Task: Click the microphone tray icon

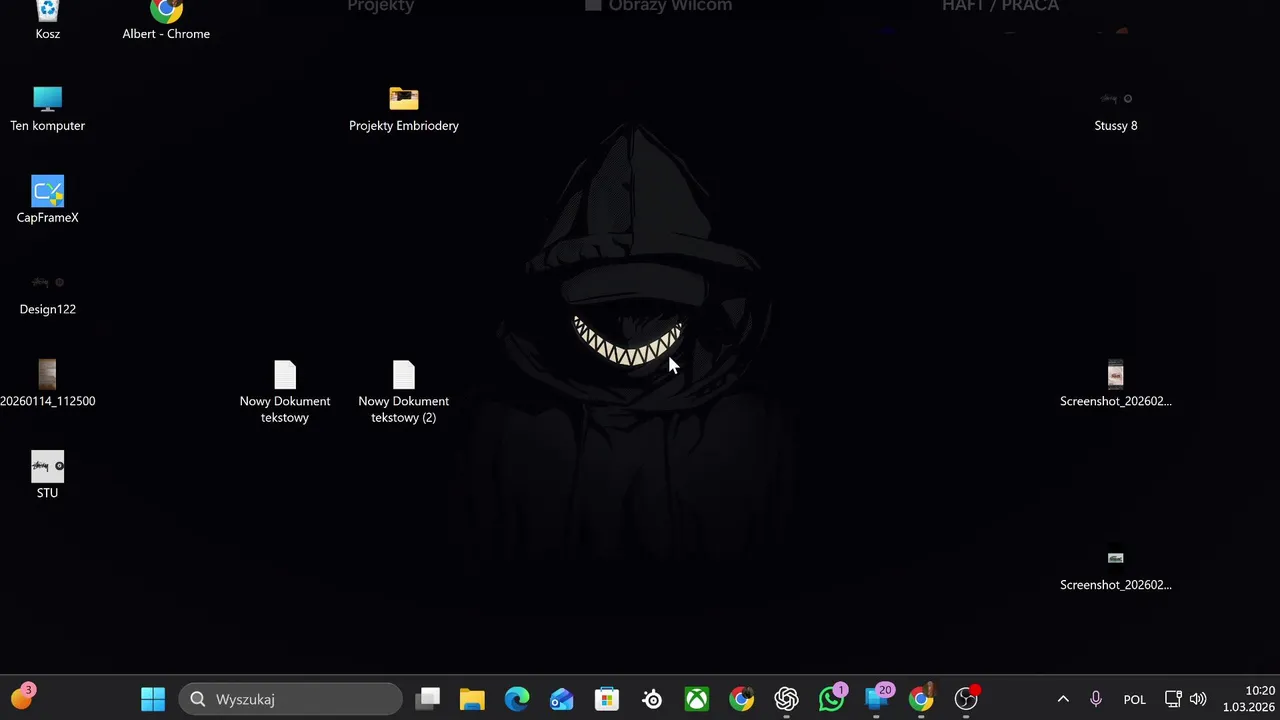Action: 1096,699
